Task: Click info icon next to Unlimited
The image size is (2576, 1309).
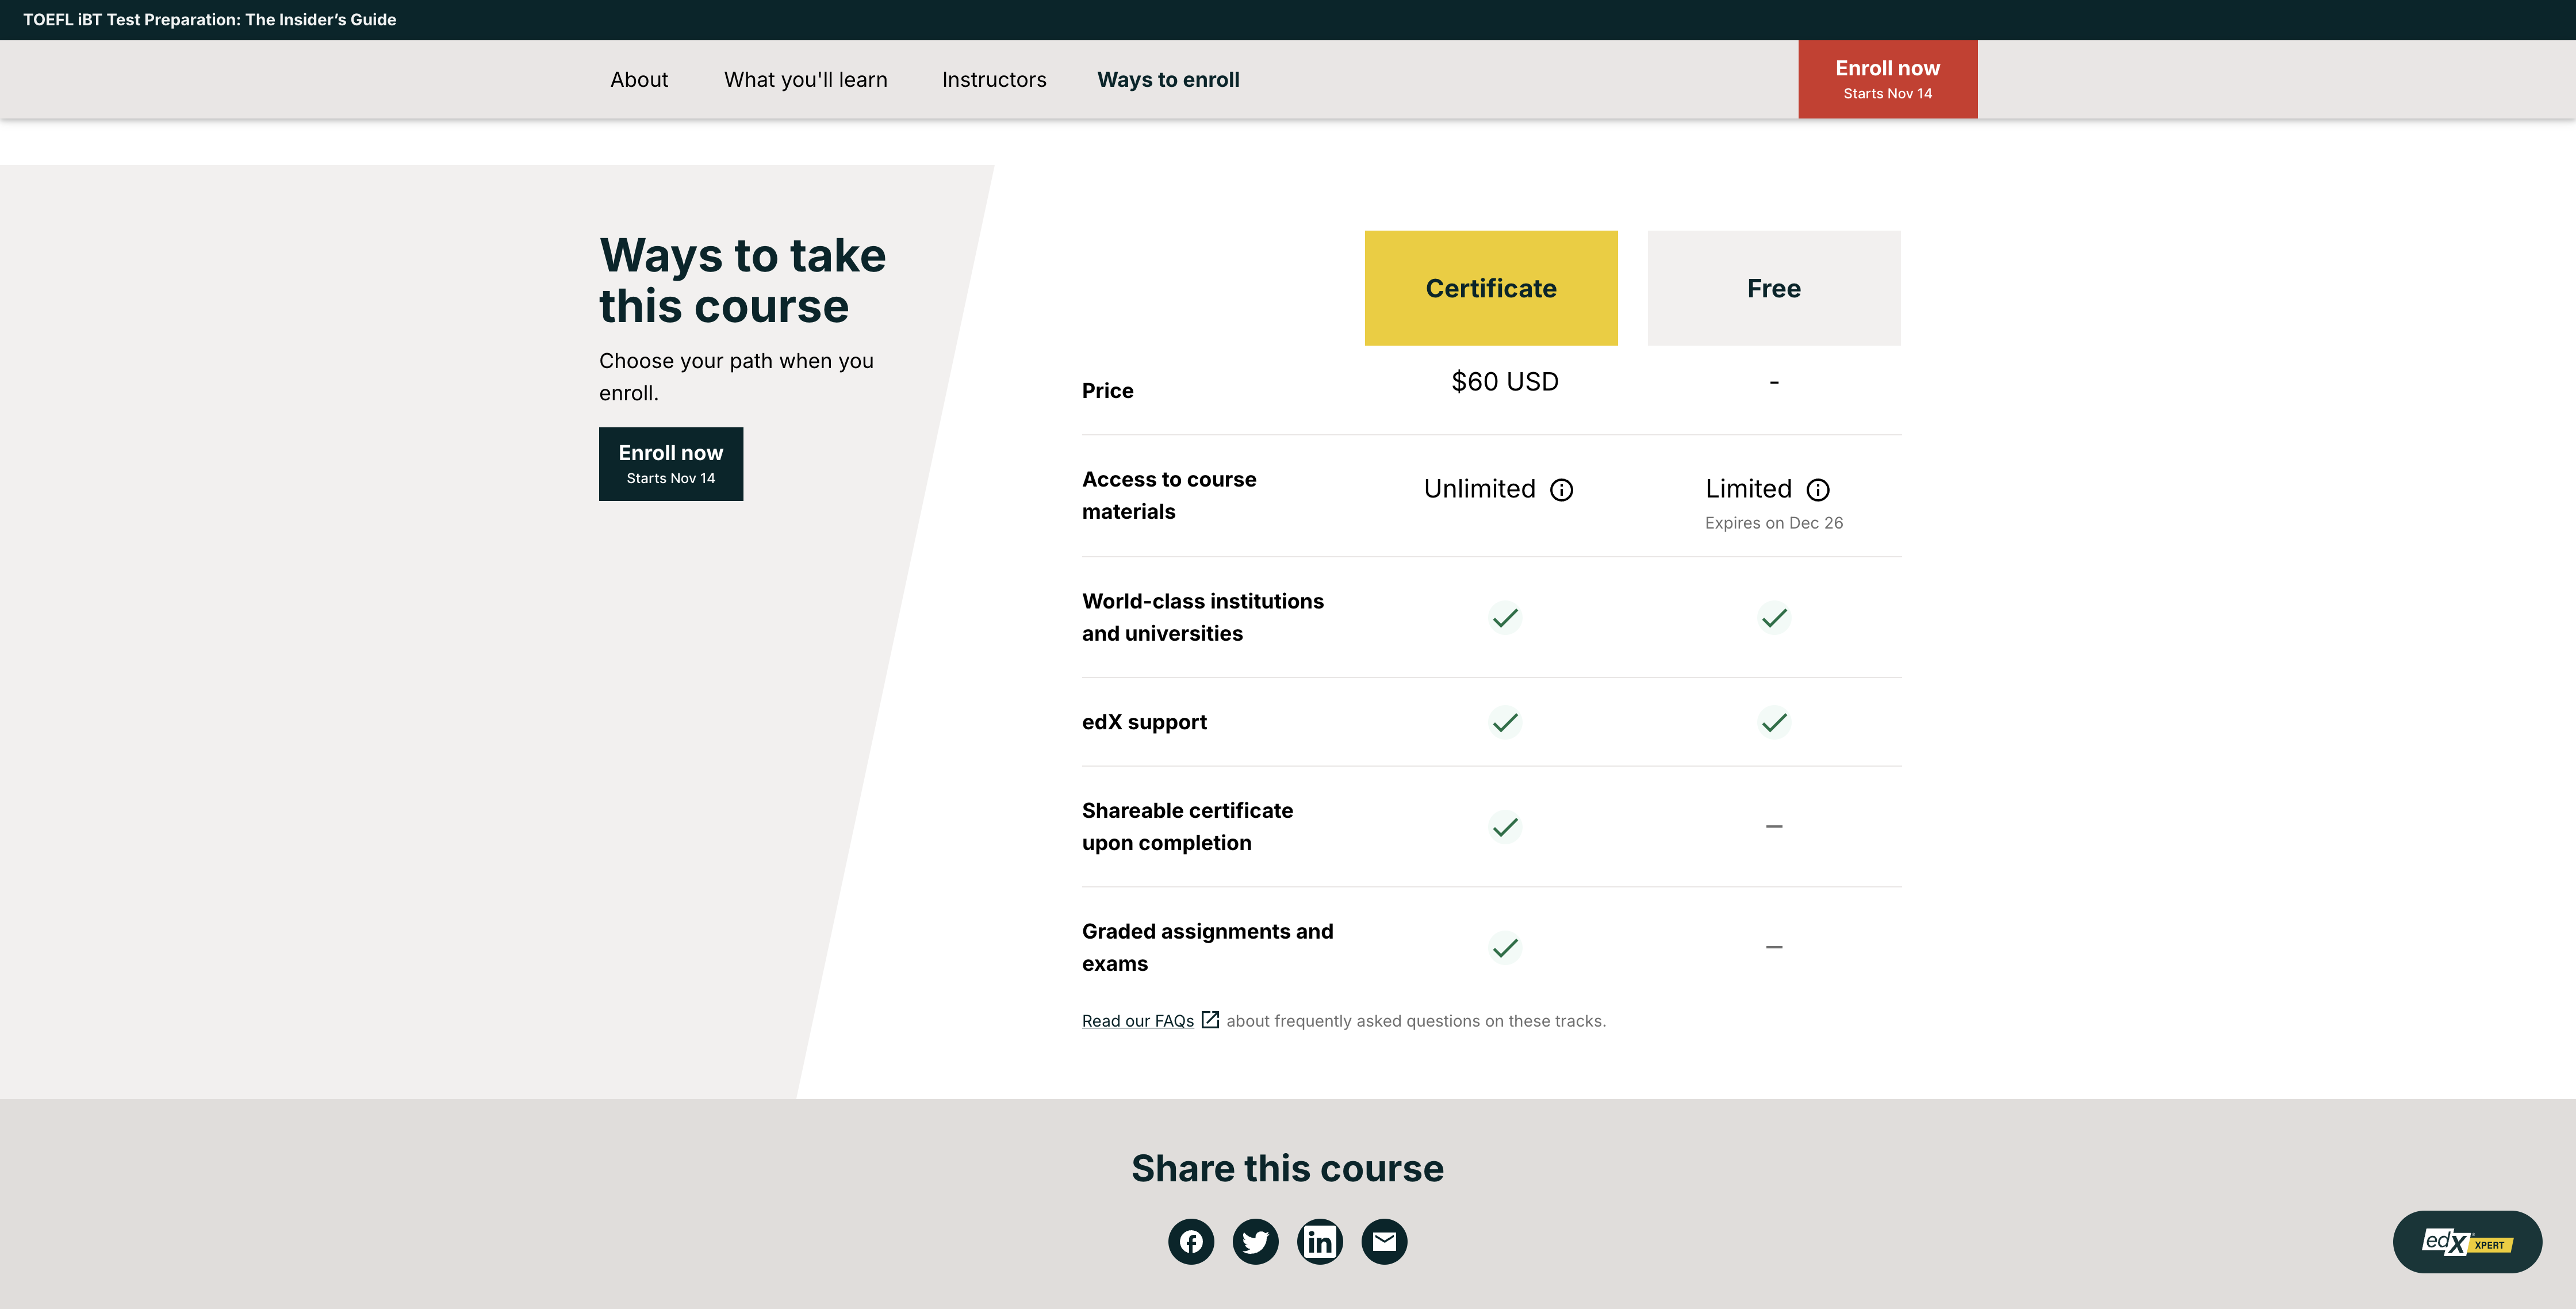Action: tap(1561, 490)
